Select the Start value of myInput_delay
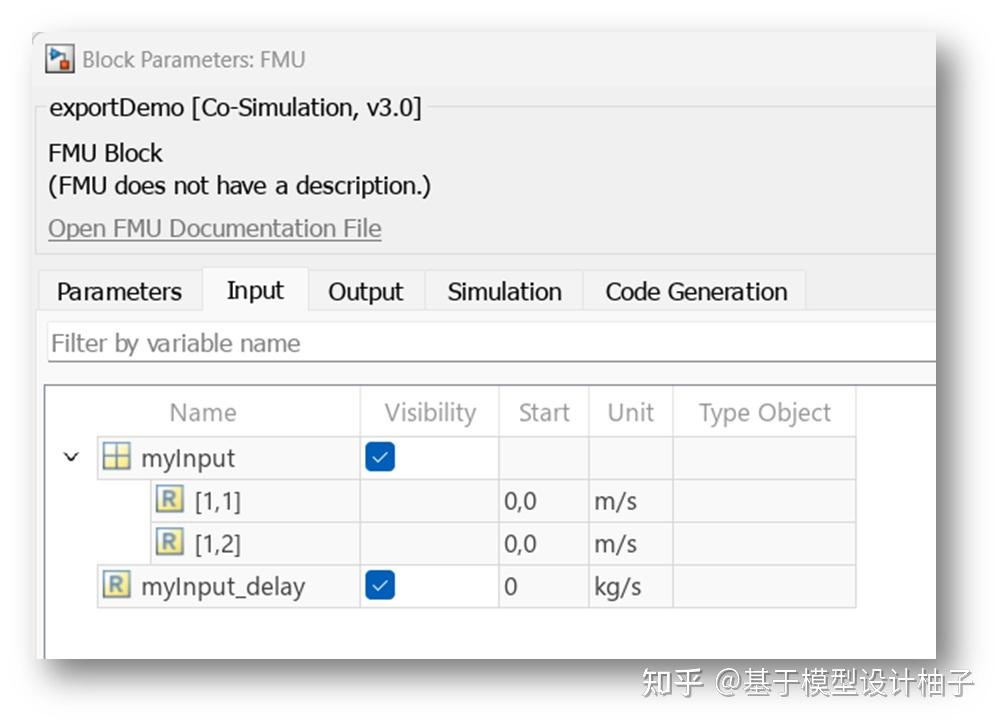The image size is (1001, 724). point(530,587)
